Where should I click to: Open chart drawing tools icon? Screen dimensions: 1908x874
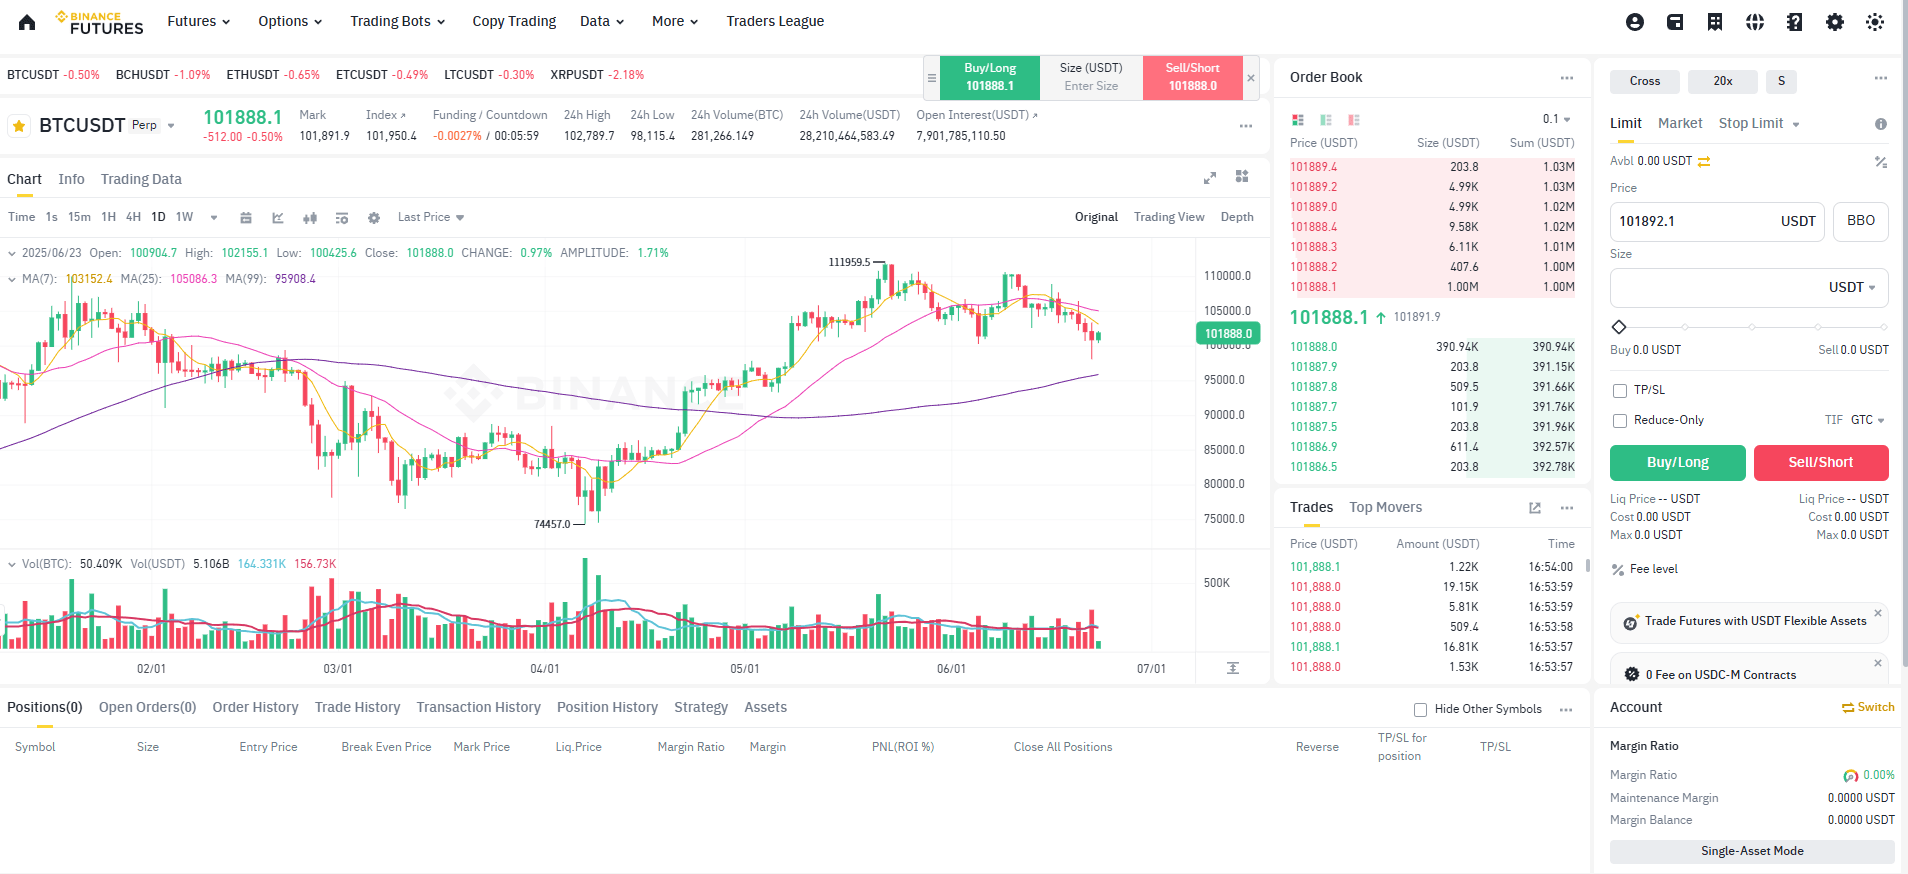point(278,218)
